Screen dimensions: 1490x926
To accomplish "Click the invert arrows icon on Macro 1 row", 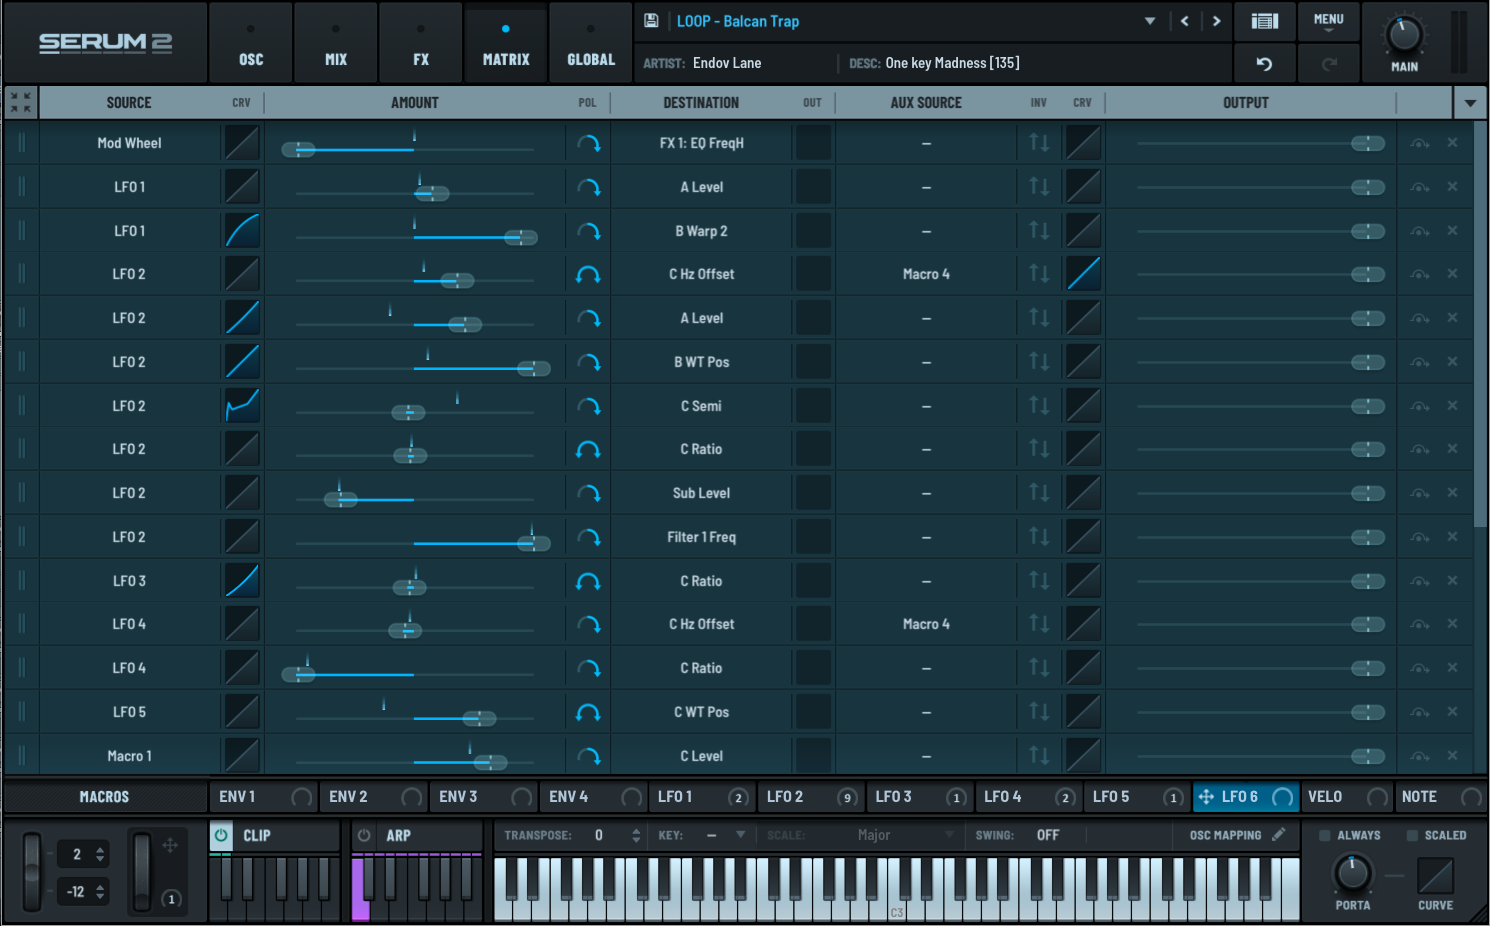I will coord(1039,756).
